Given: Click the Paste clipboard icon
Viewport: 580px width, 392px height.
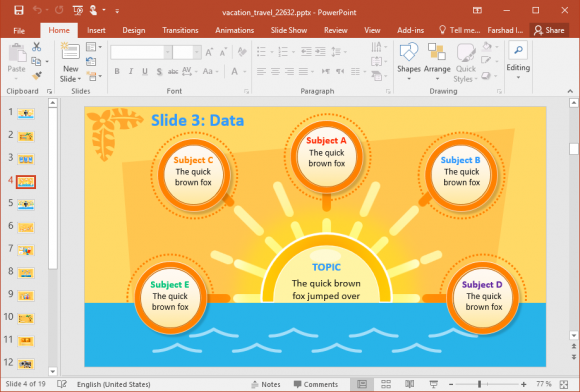Looking at the screenshot, I should click(x=17, y=53).
